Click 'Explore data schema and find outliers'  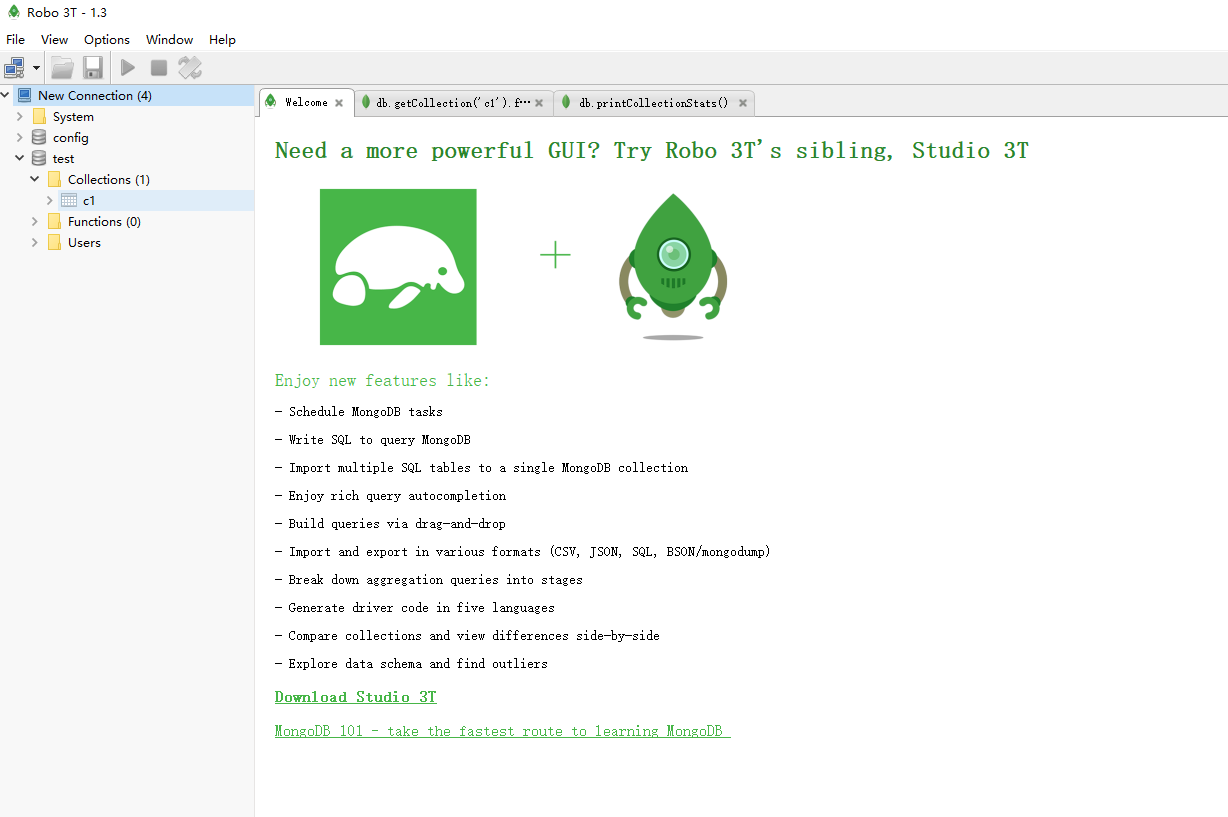412,664
